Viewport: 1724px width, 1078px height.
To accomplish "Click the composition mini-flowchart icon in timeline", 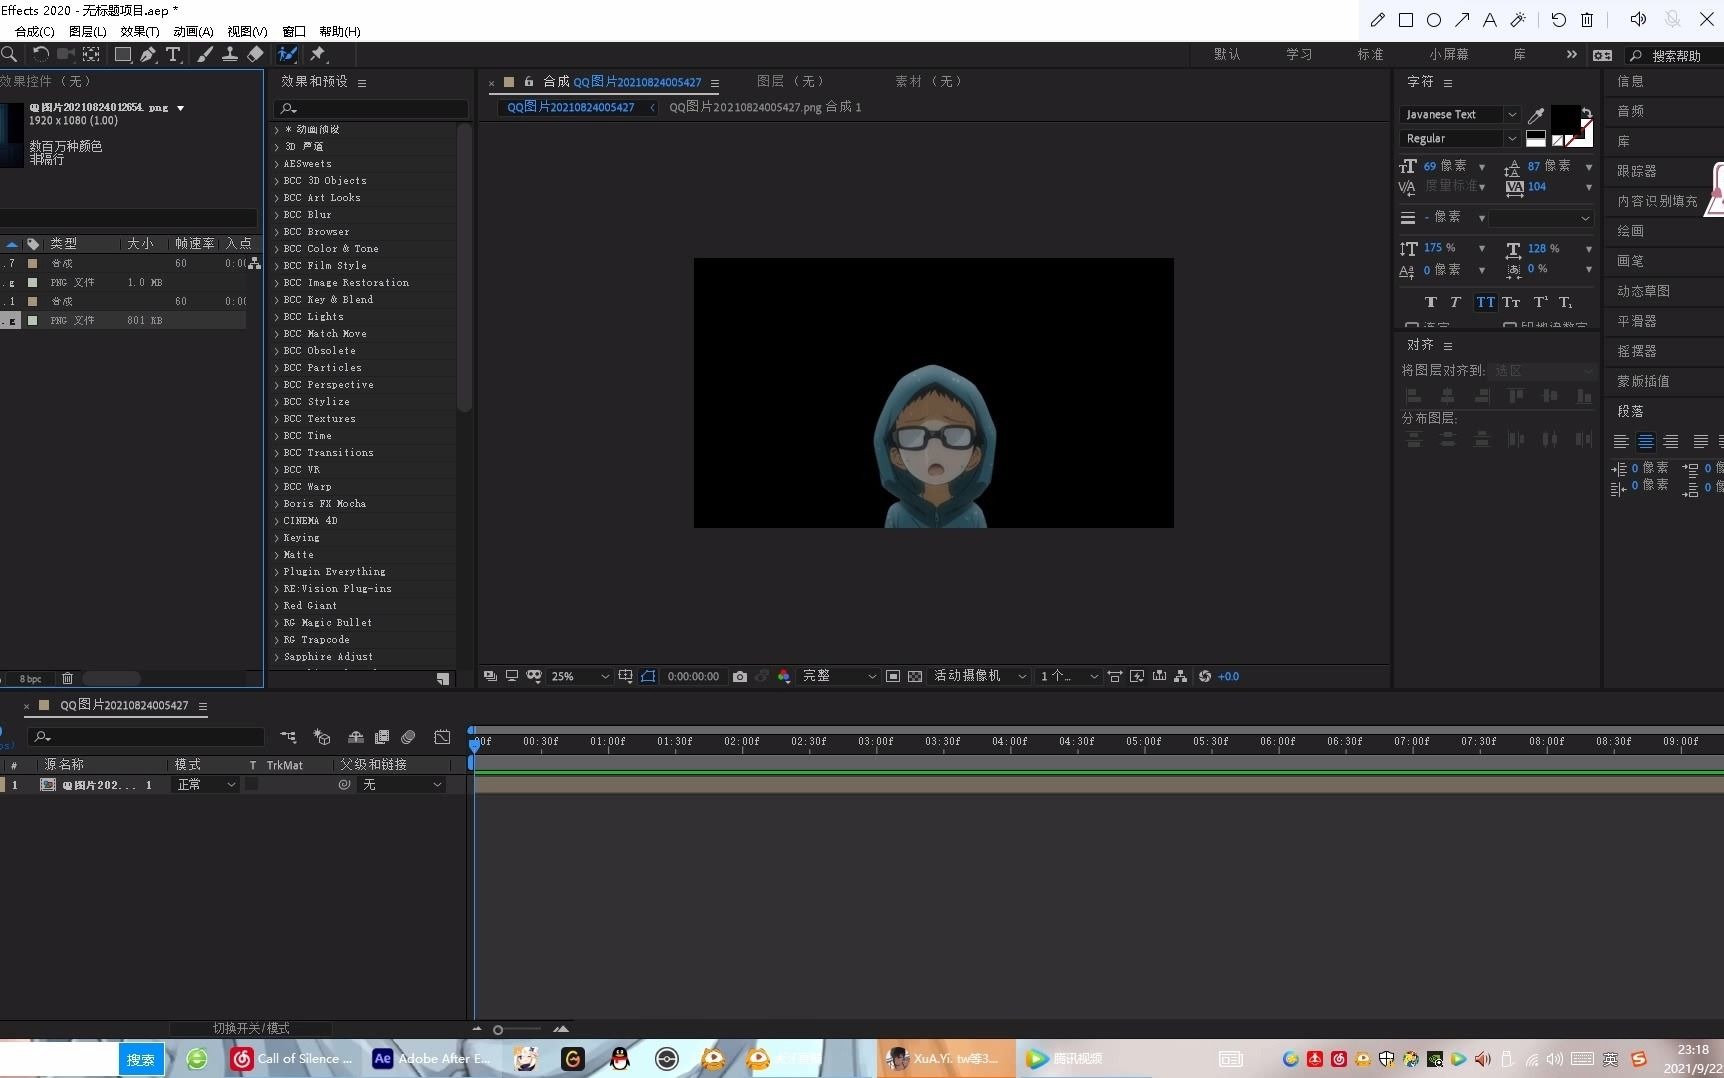I will tap(288, 737).
